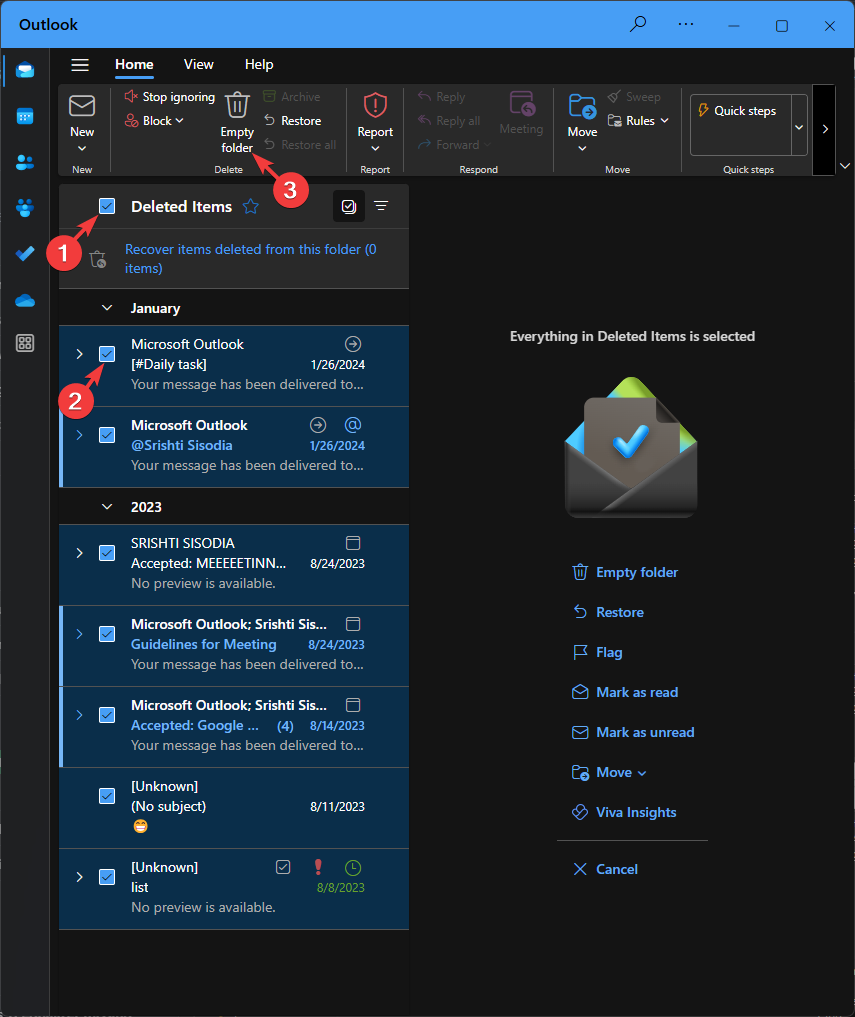
Task: Click Restore in the Delete group
Action: point(293,121)
